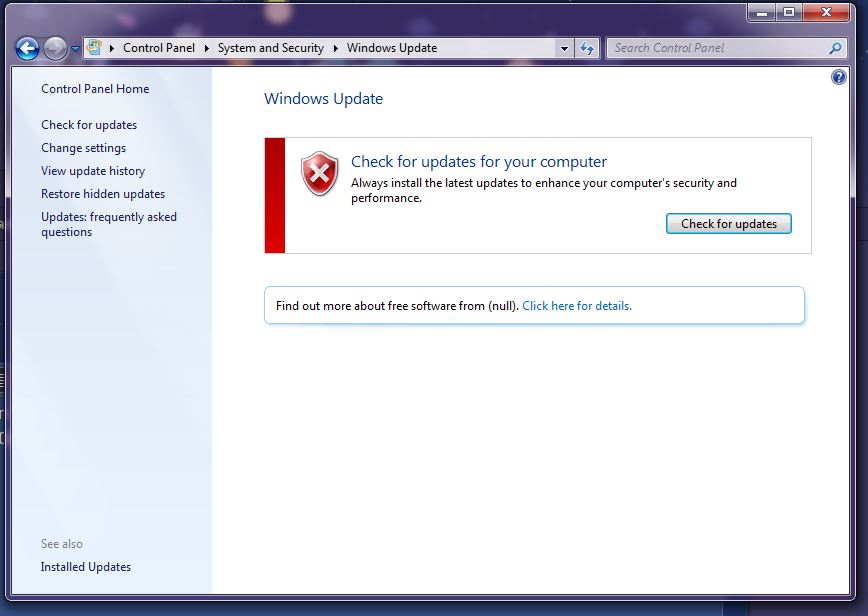Image resolution: width=868 pixels, height=616 pixels.
Task: Open View update history link
Action: coord(93,171)
